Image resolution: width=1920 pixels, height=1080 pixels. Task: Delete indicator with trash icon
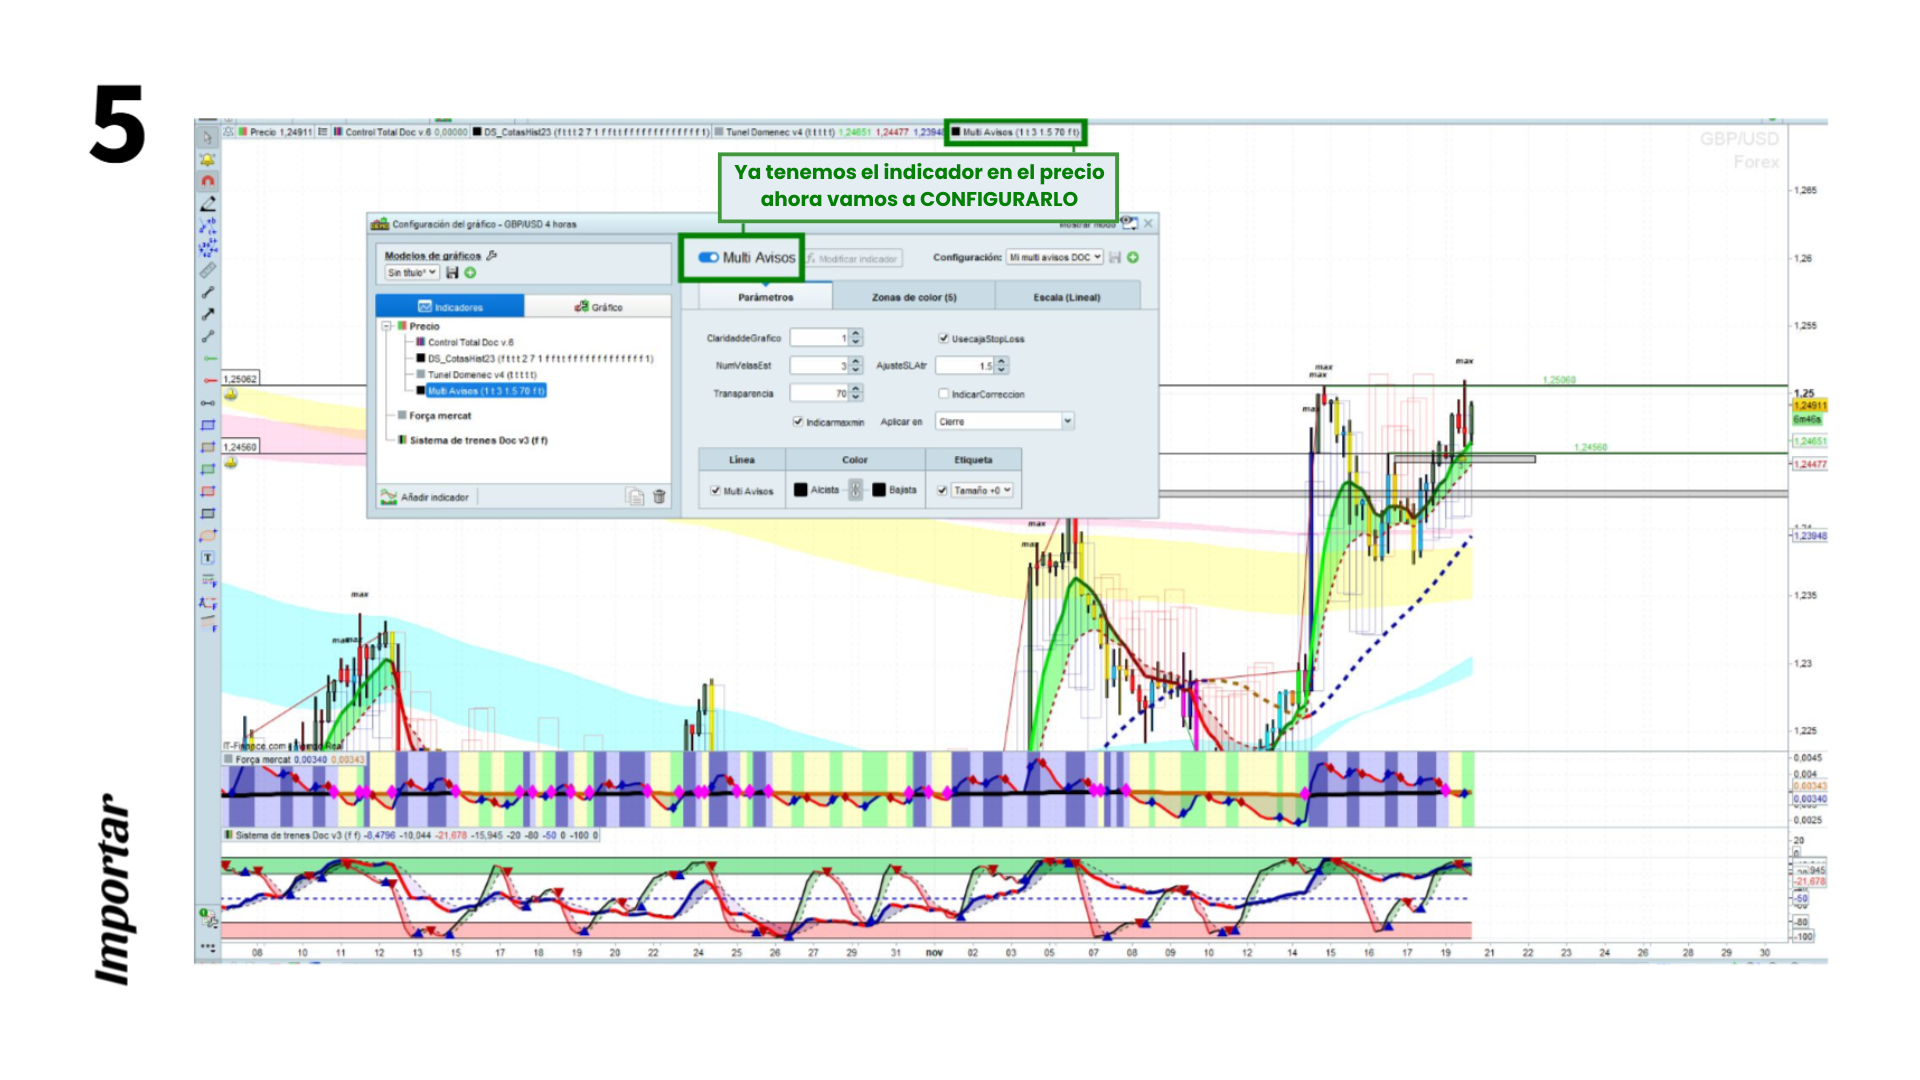(659, 497)
